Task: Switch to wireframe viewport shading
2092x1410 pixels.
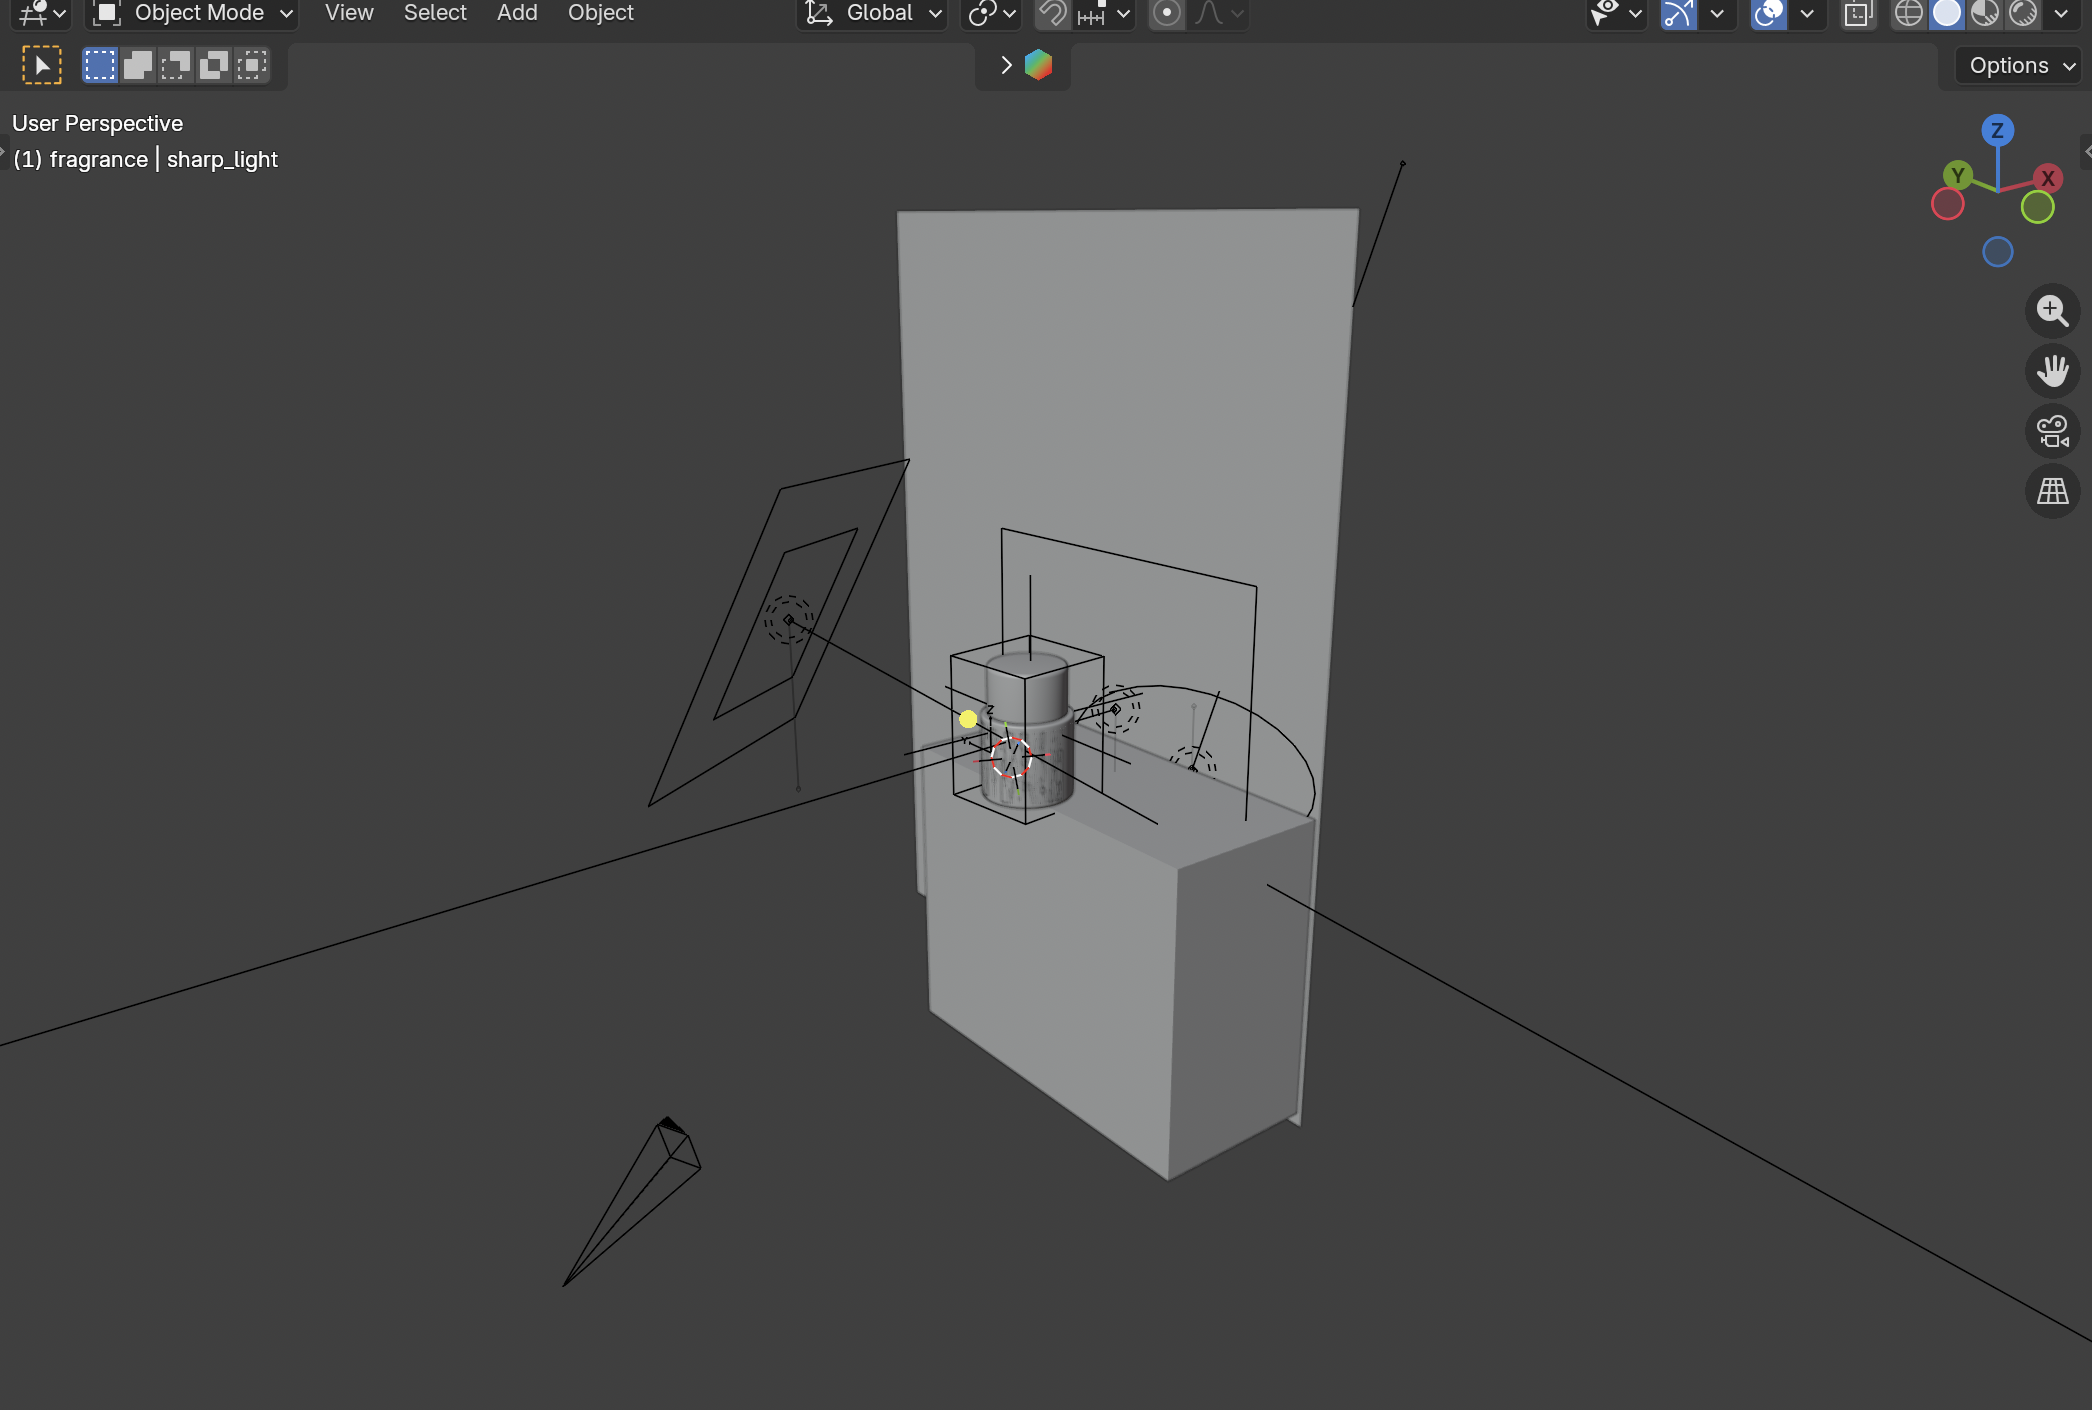Action: (x=1908, y=13)
